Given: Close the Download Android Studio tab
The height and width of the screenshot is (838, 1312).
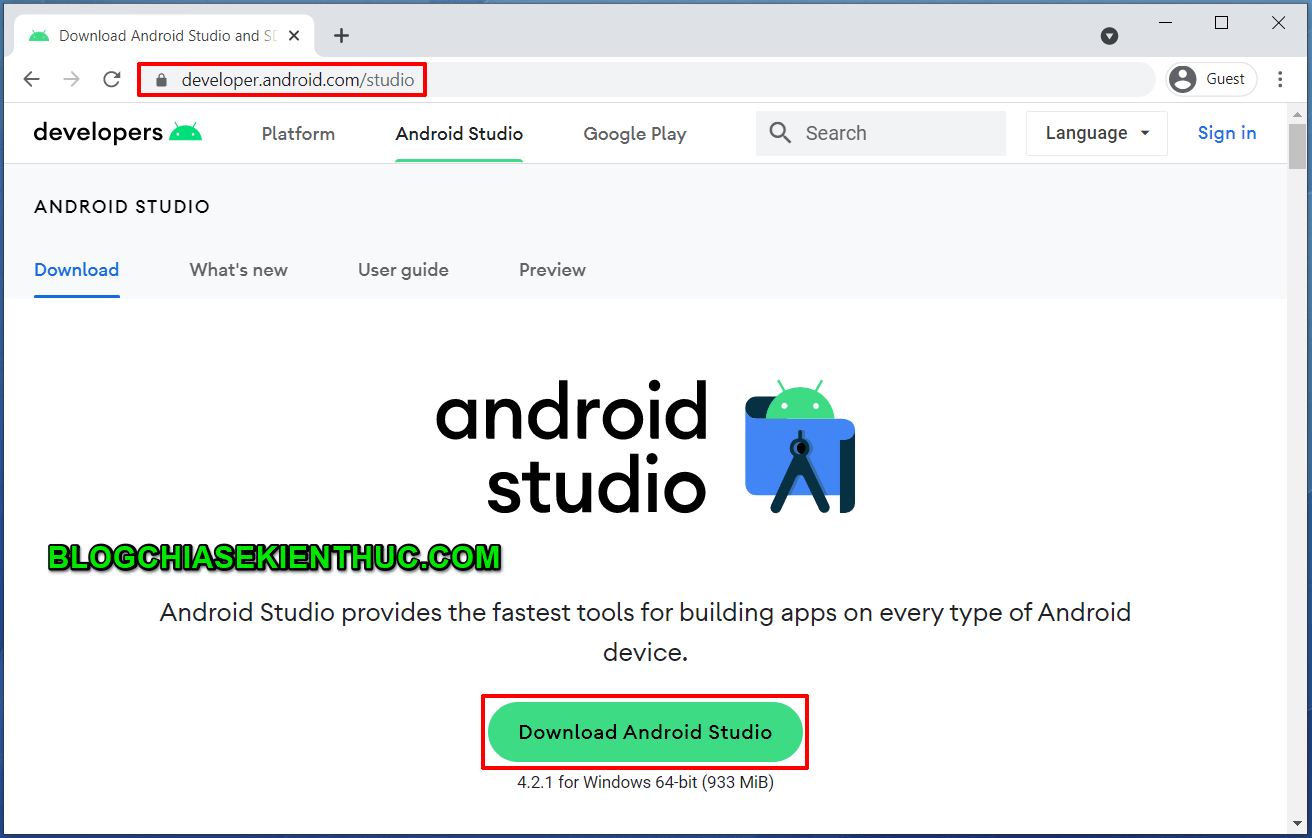Looking at the screenshot, I should [294, 36].
